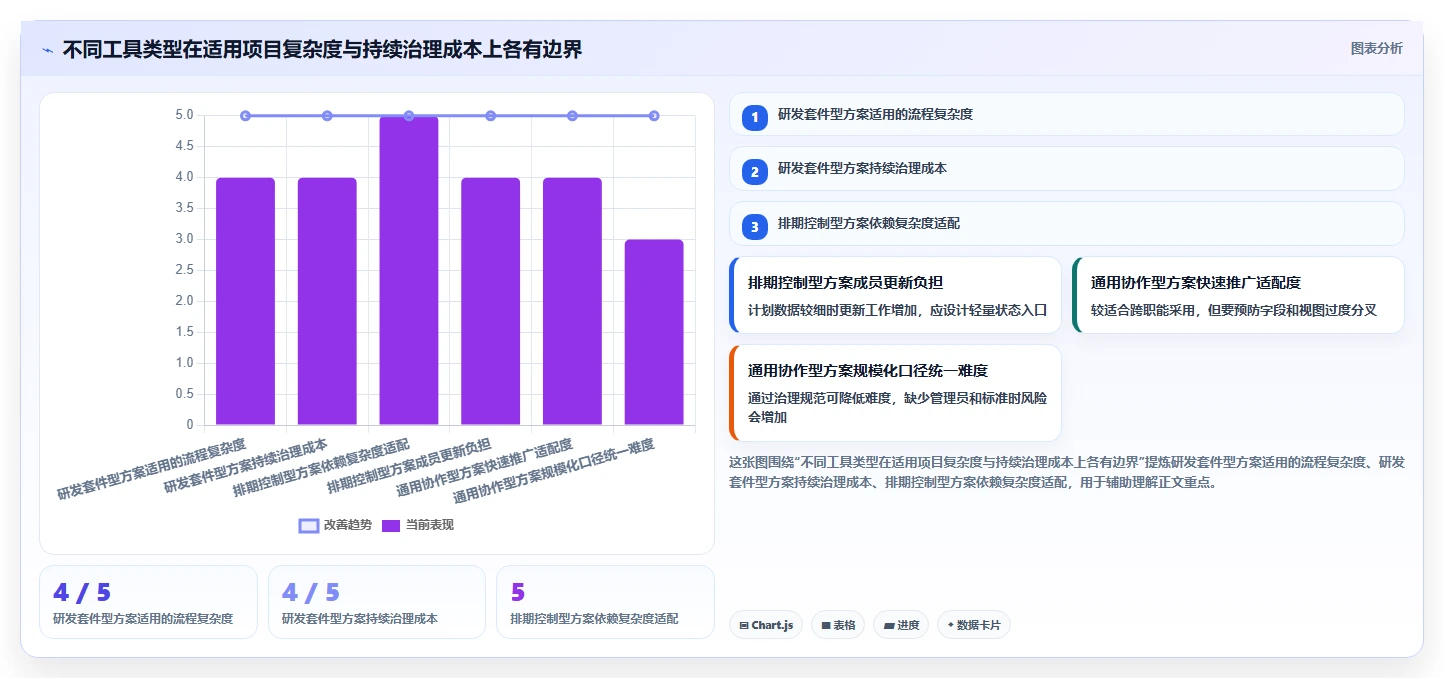Click the 5.0 y-axis label
The image size is (1444, 678).
coord(185,115)
